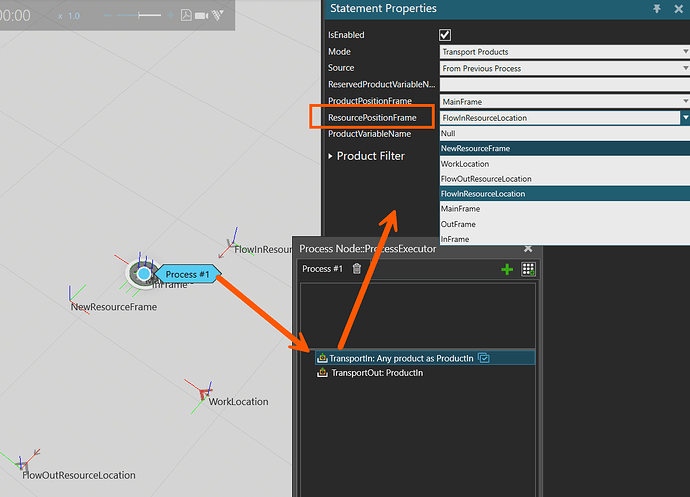Image resolution: width=690 pixels, height=497 pixels.
Task: Click the blue Process #1 node circle
Action: [x=144, y=274]
